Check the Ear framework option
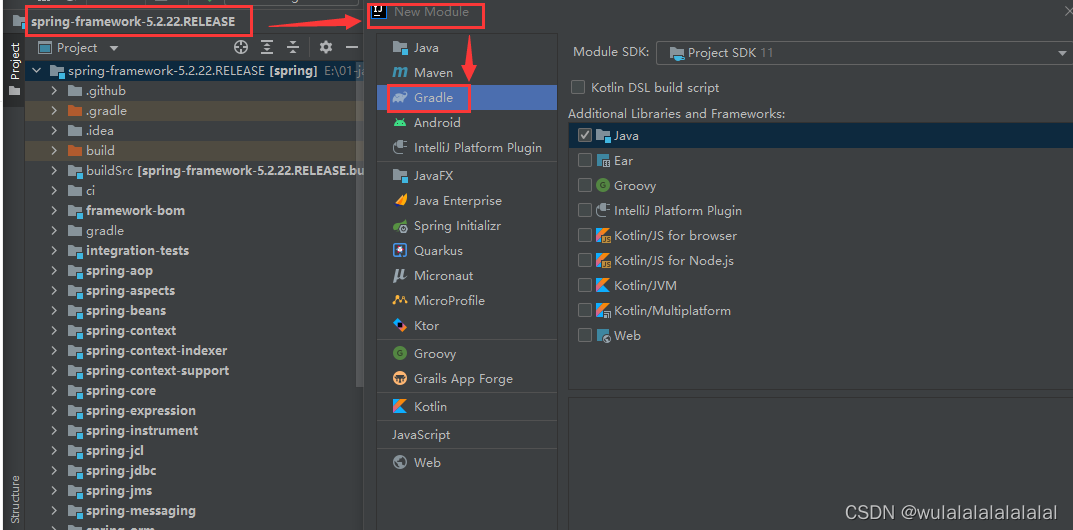This screenshot has height=530, width=1073. [584, 160]
